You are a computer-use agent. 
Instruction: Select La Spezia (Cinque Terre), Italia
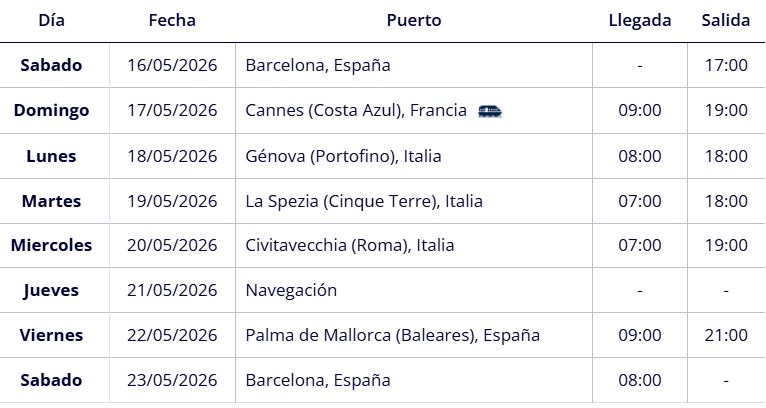pyautogui.click(x=364, y=201)
